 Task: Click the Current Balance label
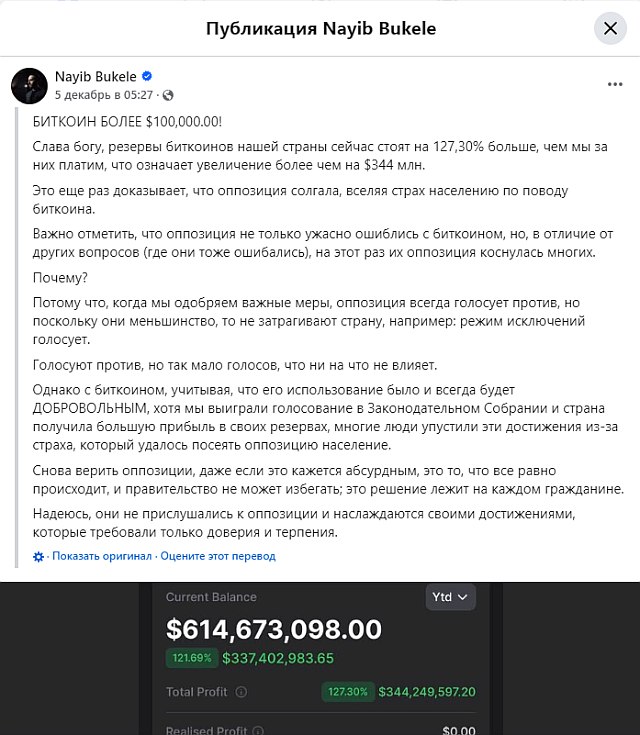click(x=211, y=597)
